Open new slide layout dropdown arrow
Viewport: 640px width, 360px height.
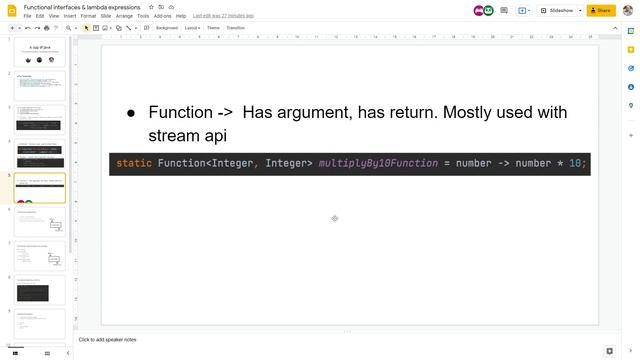coord(19,28)
